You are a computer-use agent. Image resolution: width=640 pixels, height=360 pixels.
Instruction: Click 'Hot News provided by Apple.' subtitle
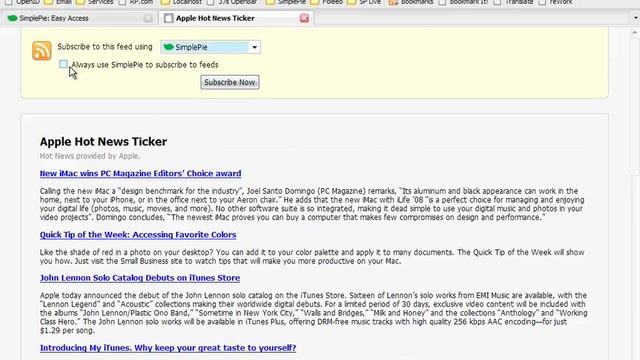pyautogui.click(x=90, y=156)
